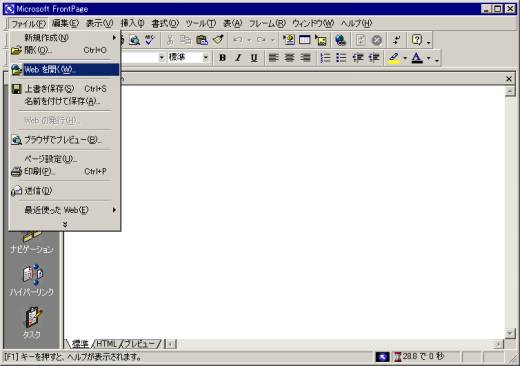This screenshot has height=366, width=520.
Task: Click the highlight color marker button
Action: (394, 58)
